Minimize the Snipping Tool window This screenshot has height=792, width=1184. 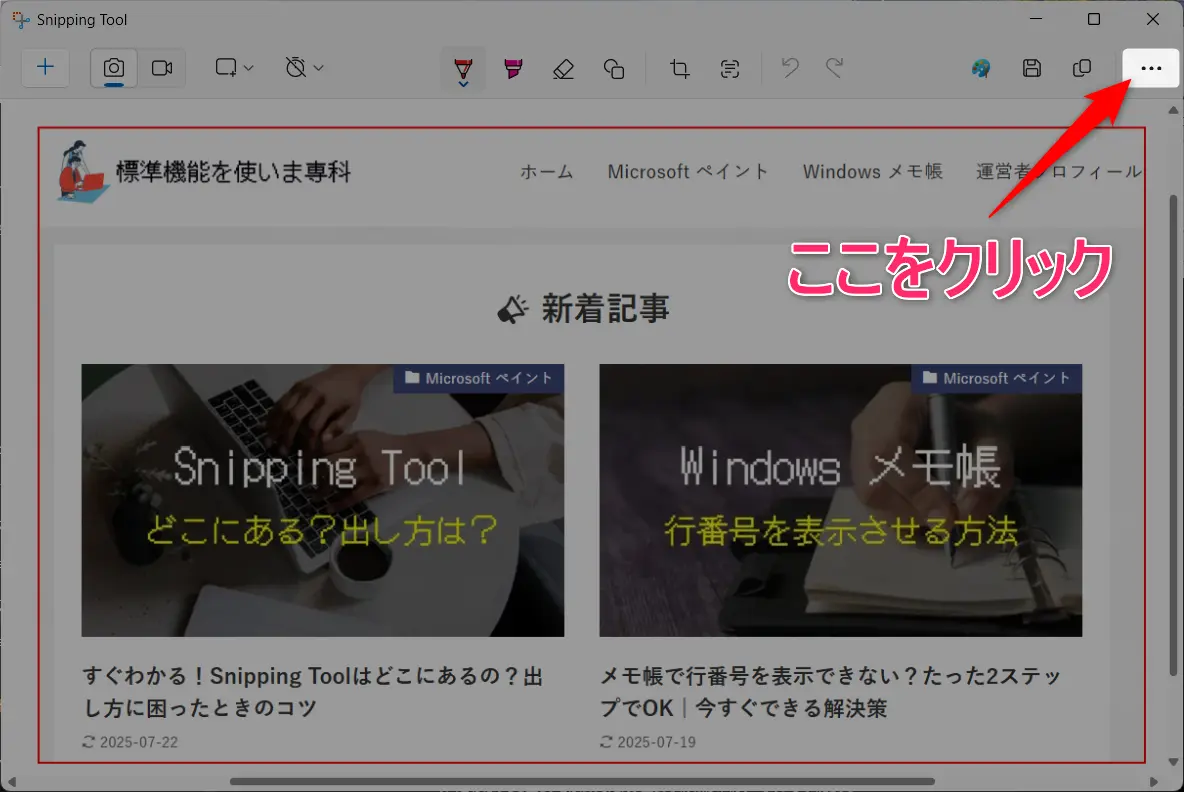[x=1036, y=19]
